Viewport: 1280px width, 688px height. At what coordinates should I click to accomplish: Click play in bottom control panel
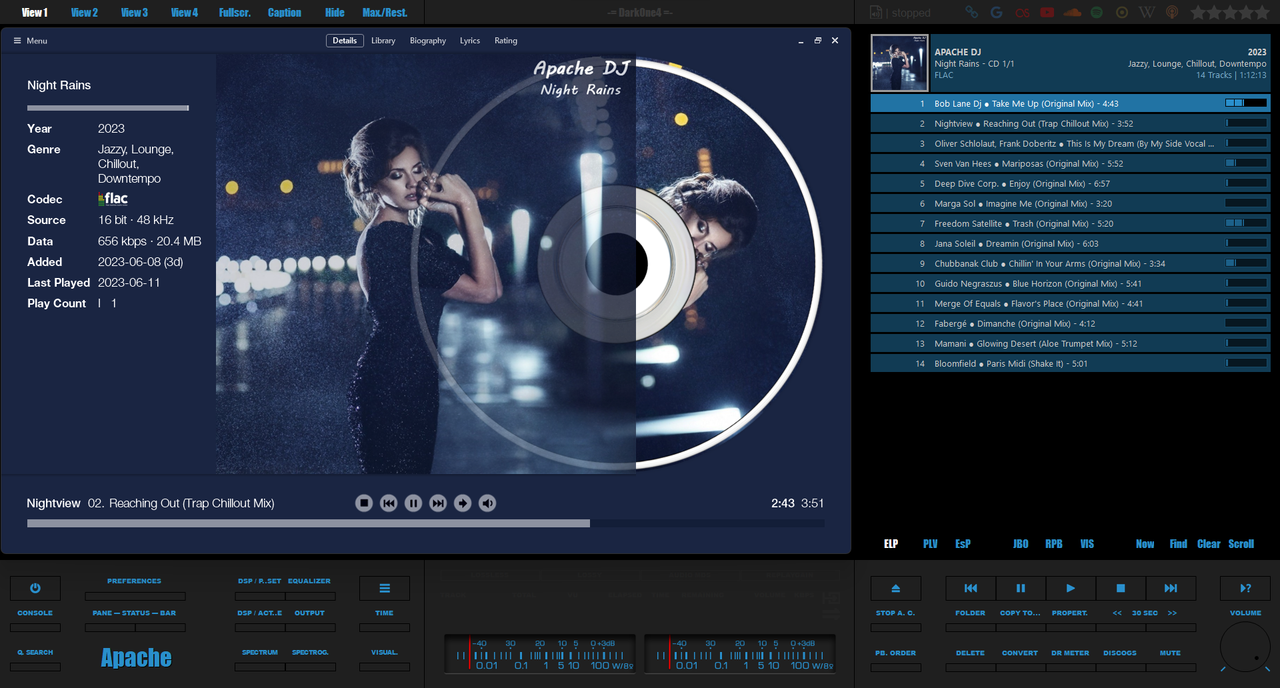click(x=1070, y=588)
